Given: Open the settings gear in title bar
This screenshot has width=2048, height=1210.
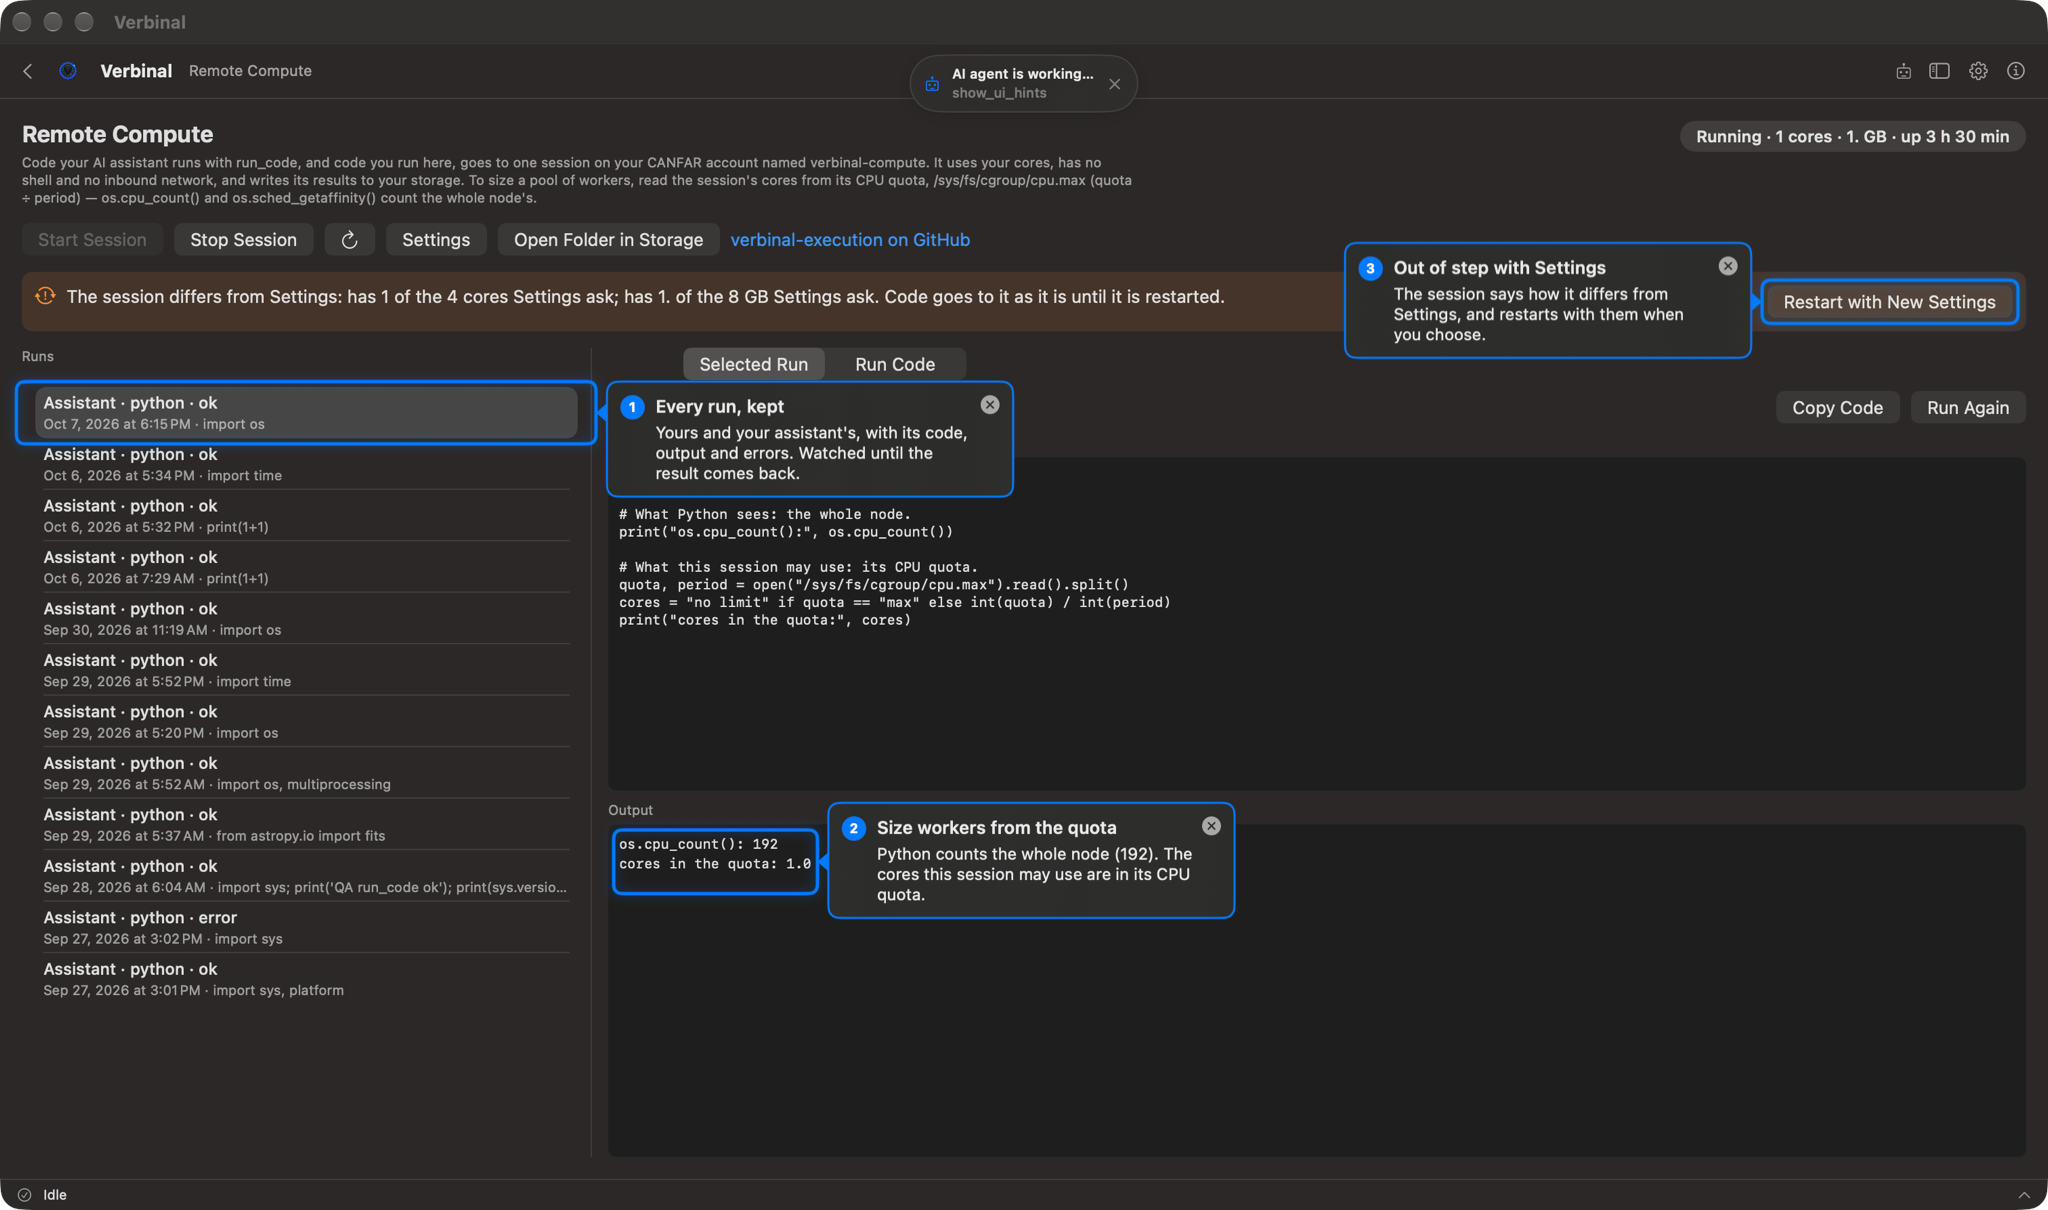Looking at the screenshot, I should [1977, 71].
